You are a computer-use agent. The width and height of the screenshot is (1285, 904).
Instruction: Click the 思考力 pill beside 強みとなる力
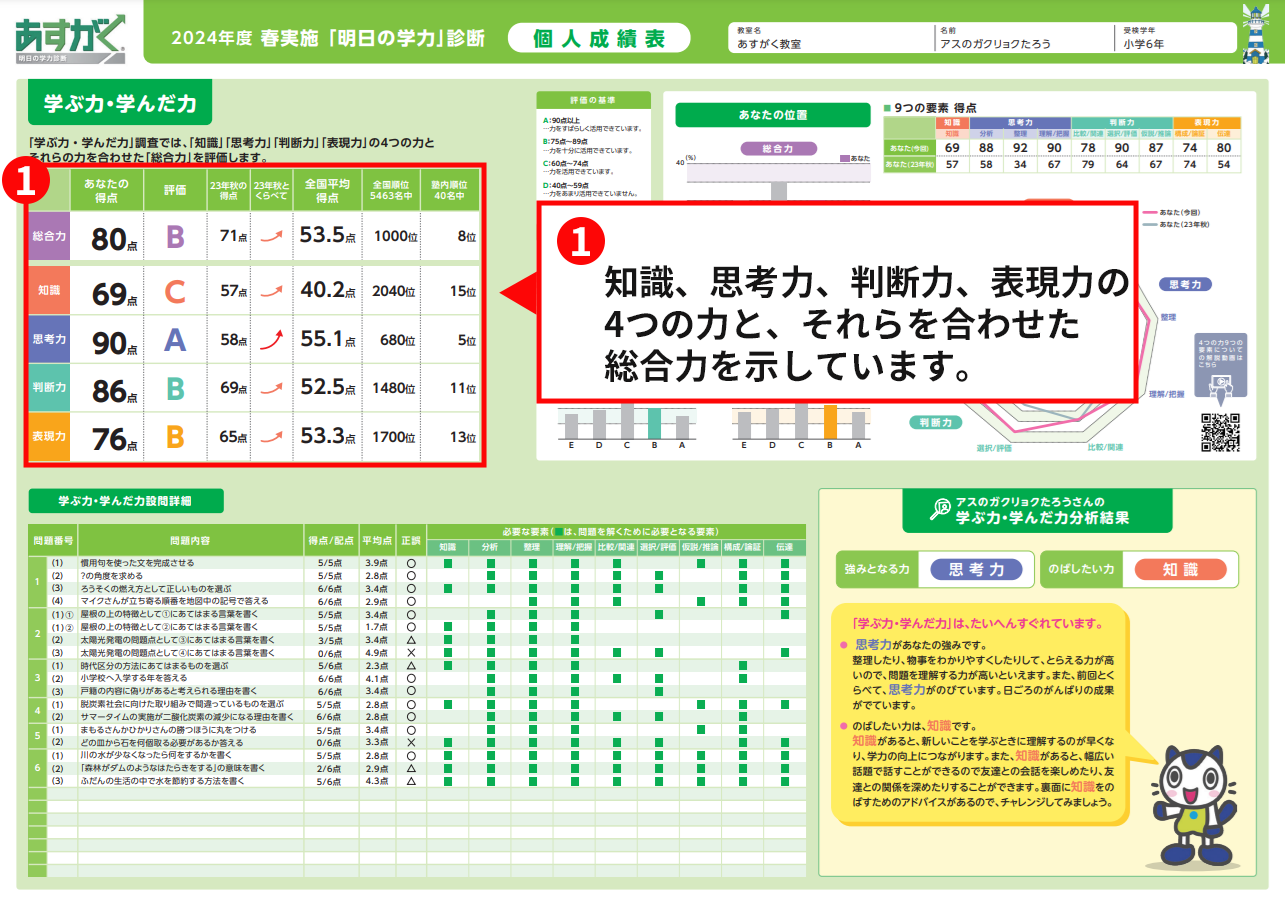click(x=976, y=569)
